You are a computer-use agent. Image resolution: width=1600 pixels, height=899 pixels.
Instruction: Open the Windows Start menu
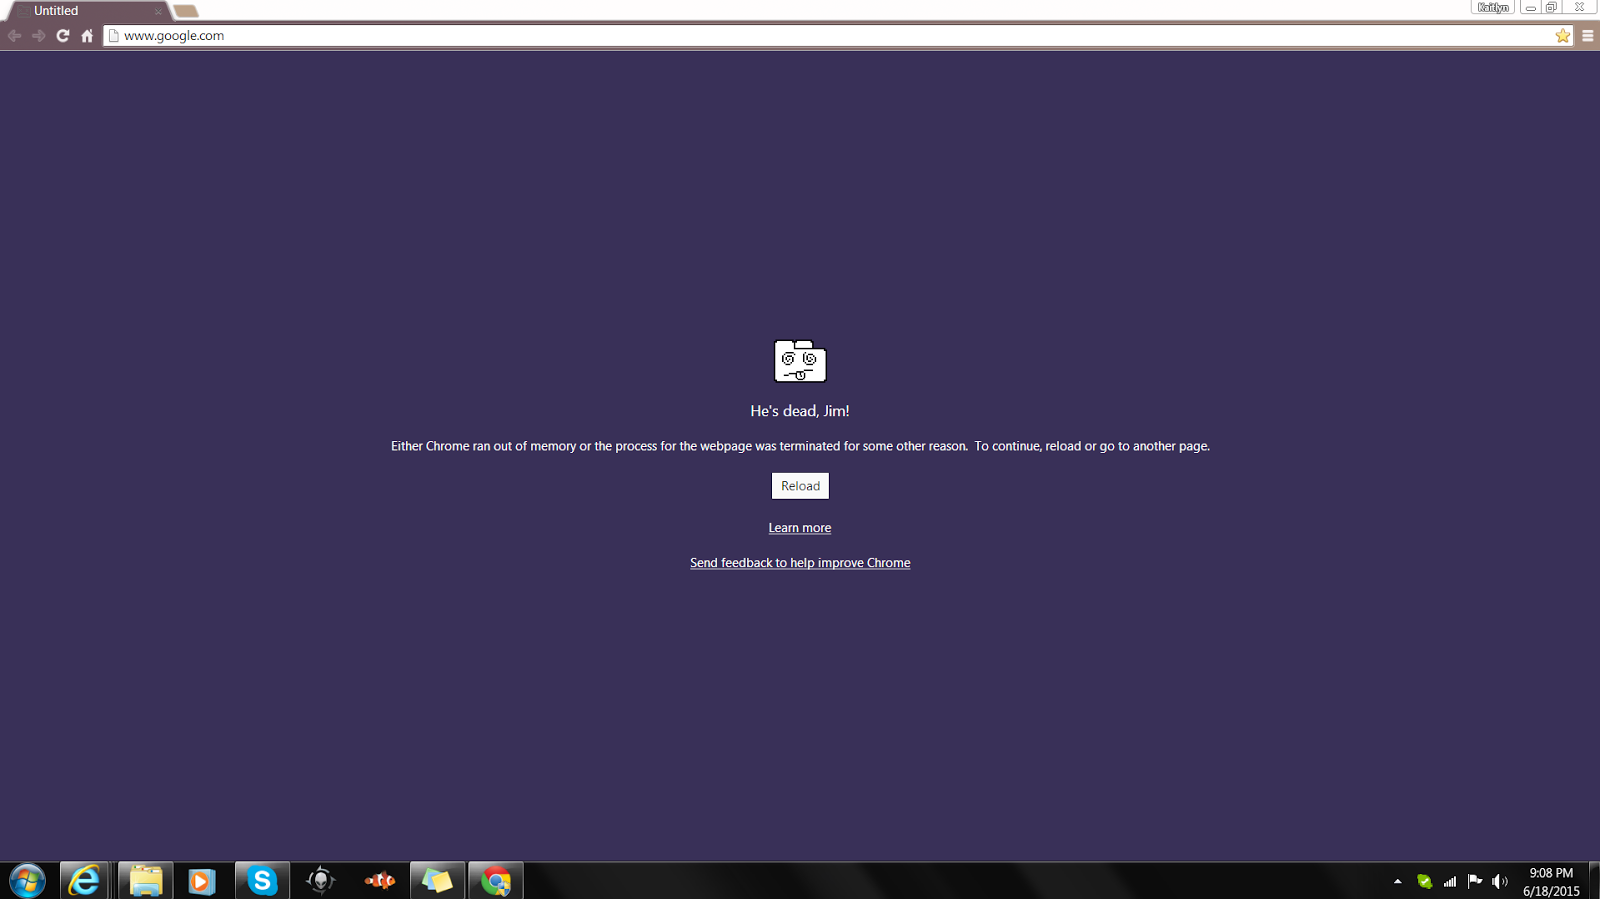pyautogui.click(x=27, y=881)
